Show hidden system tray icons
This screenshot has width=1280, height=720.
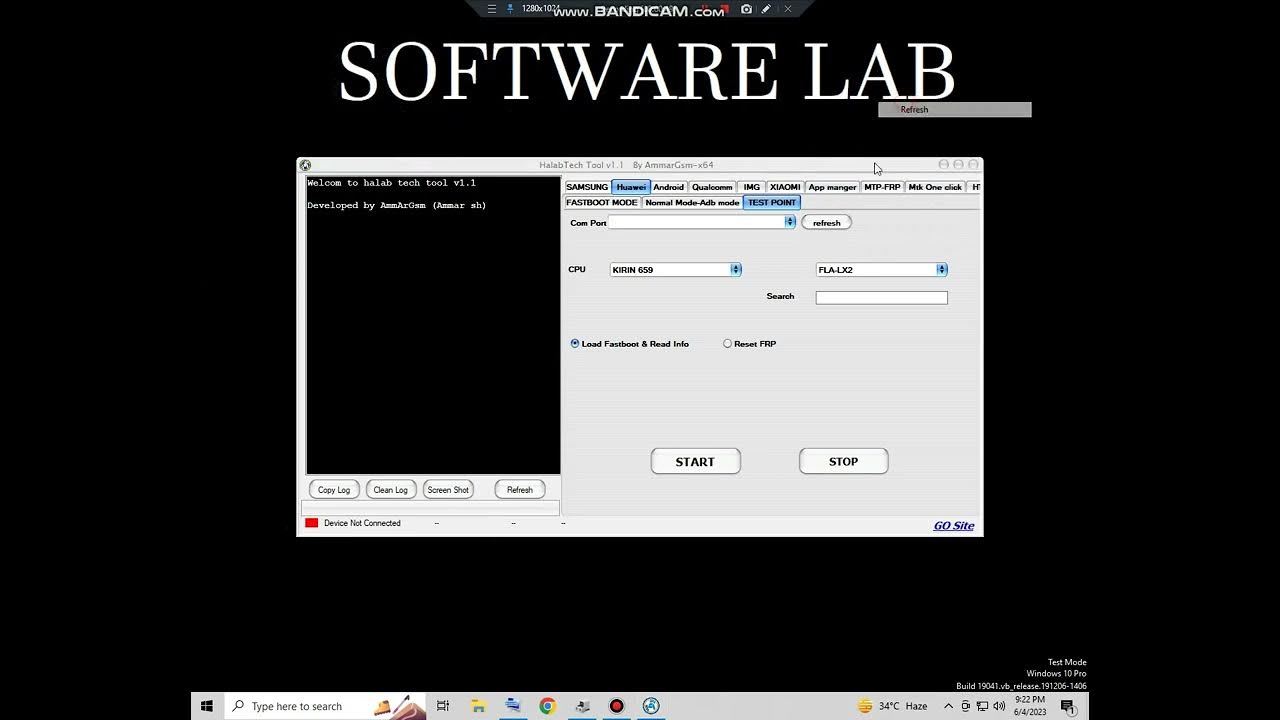[949, 706]
